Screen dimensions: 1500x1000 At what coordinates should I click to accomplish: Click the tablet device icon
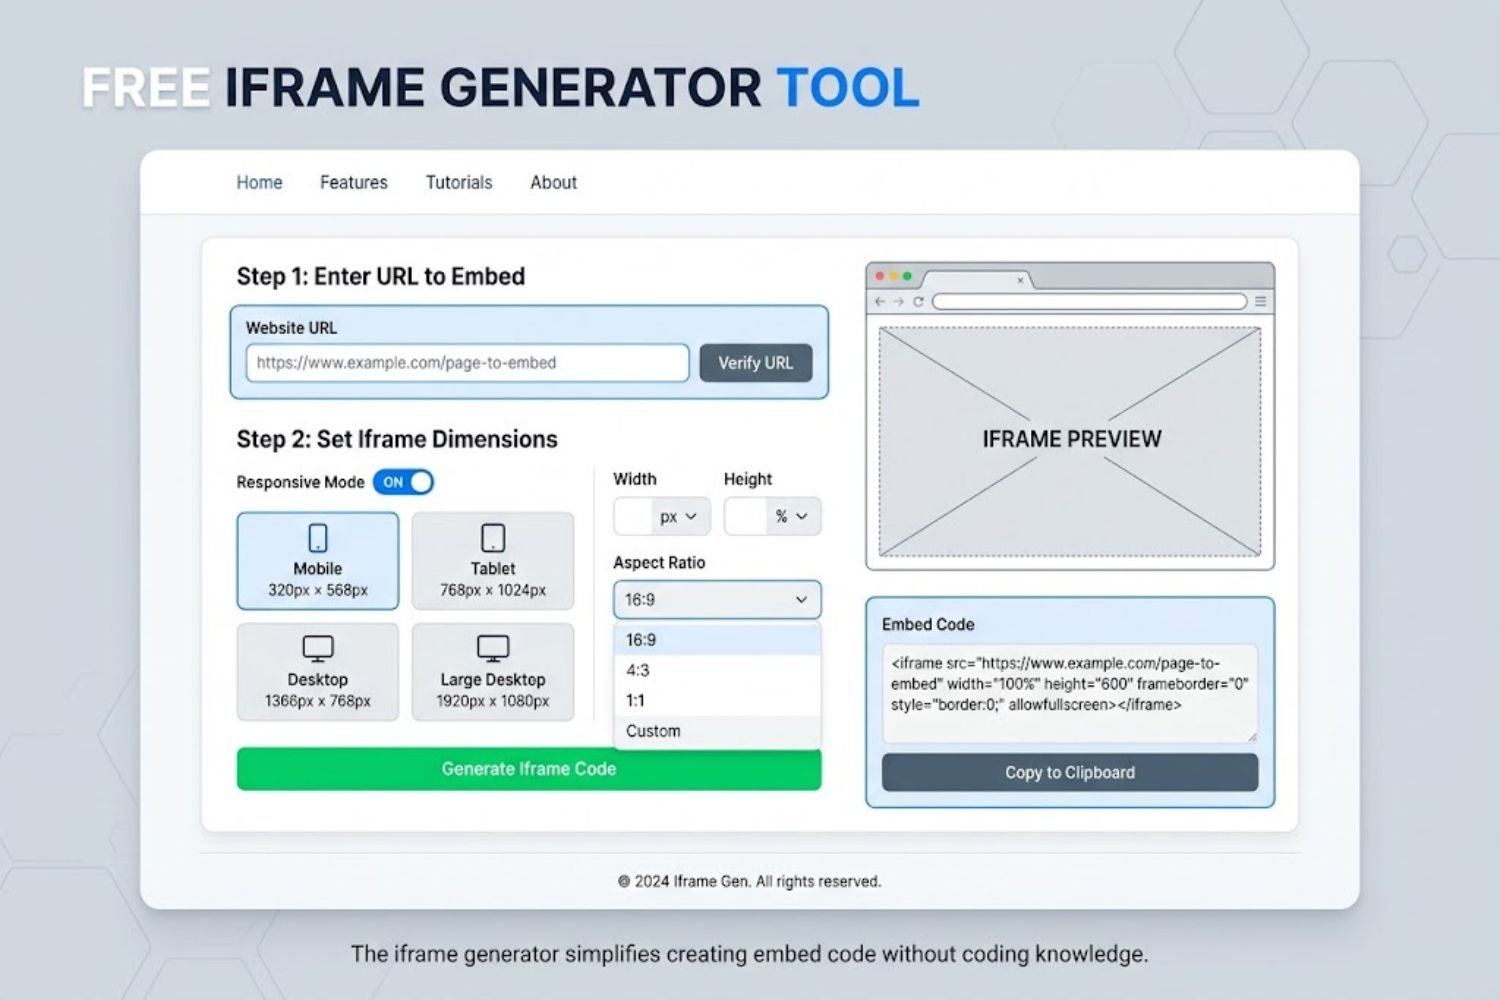[493, 538]
